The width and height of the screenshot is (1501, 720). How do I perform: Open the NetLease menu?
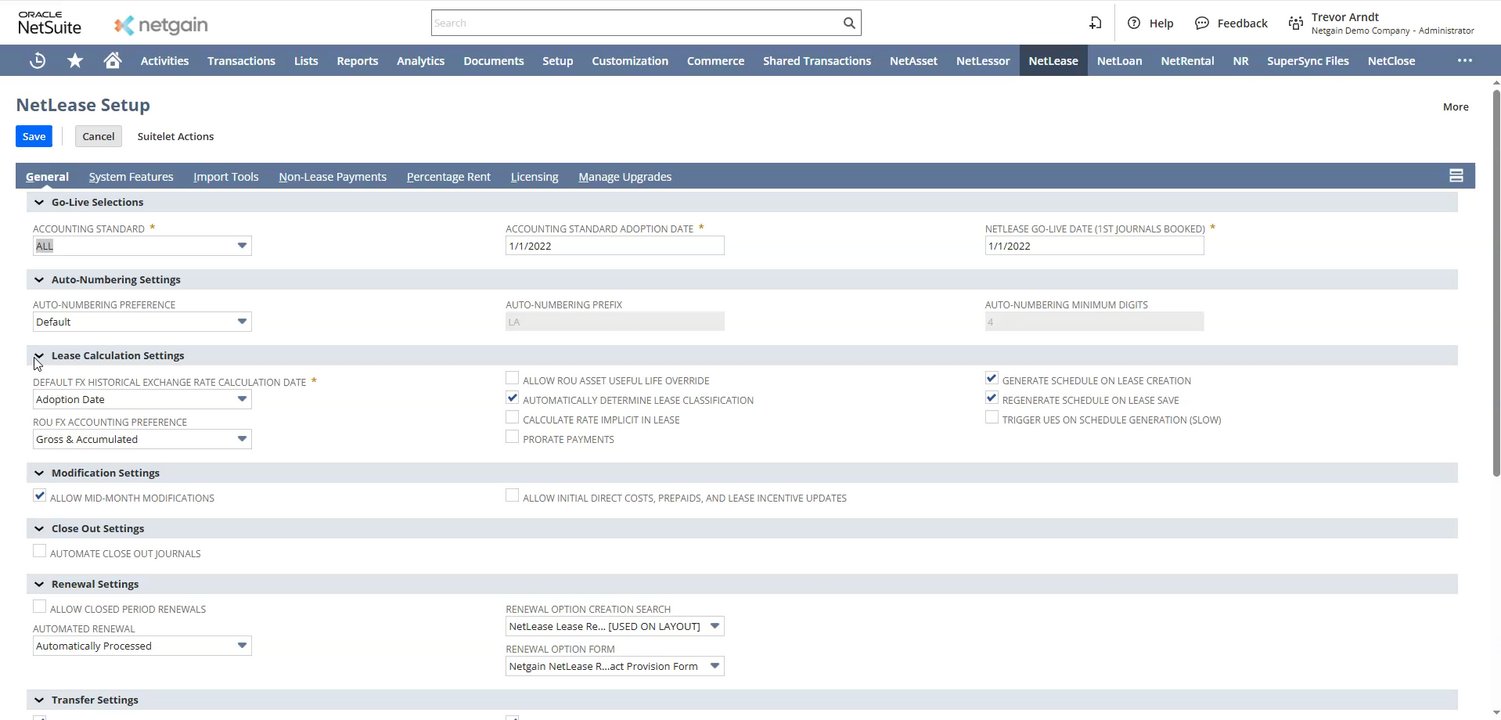pyautogui.click(x=1053, y=61)
